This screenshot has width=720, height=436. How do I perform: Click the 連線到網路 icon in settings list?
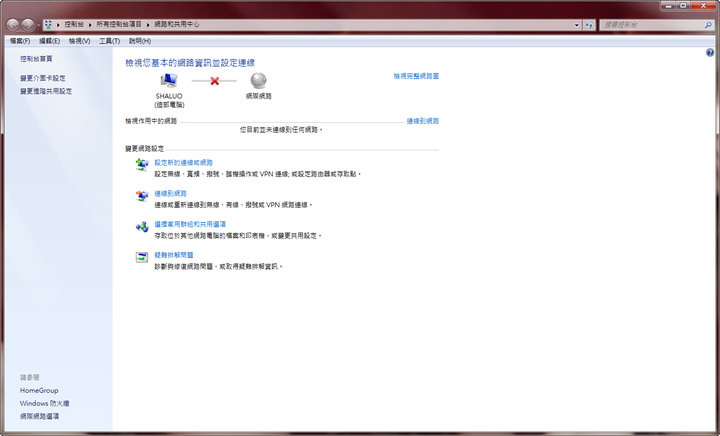[x=142, y=196]
